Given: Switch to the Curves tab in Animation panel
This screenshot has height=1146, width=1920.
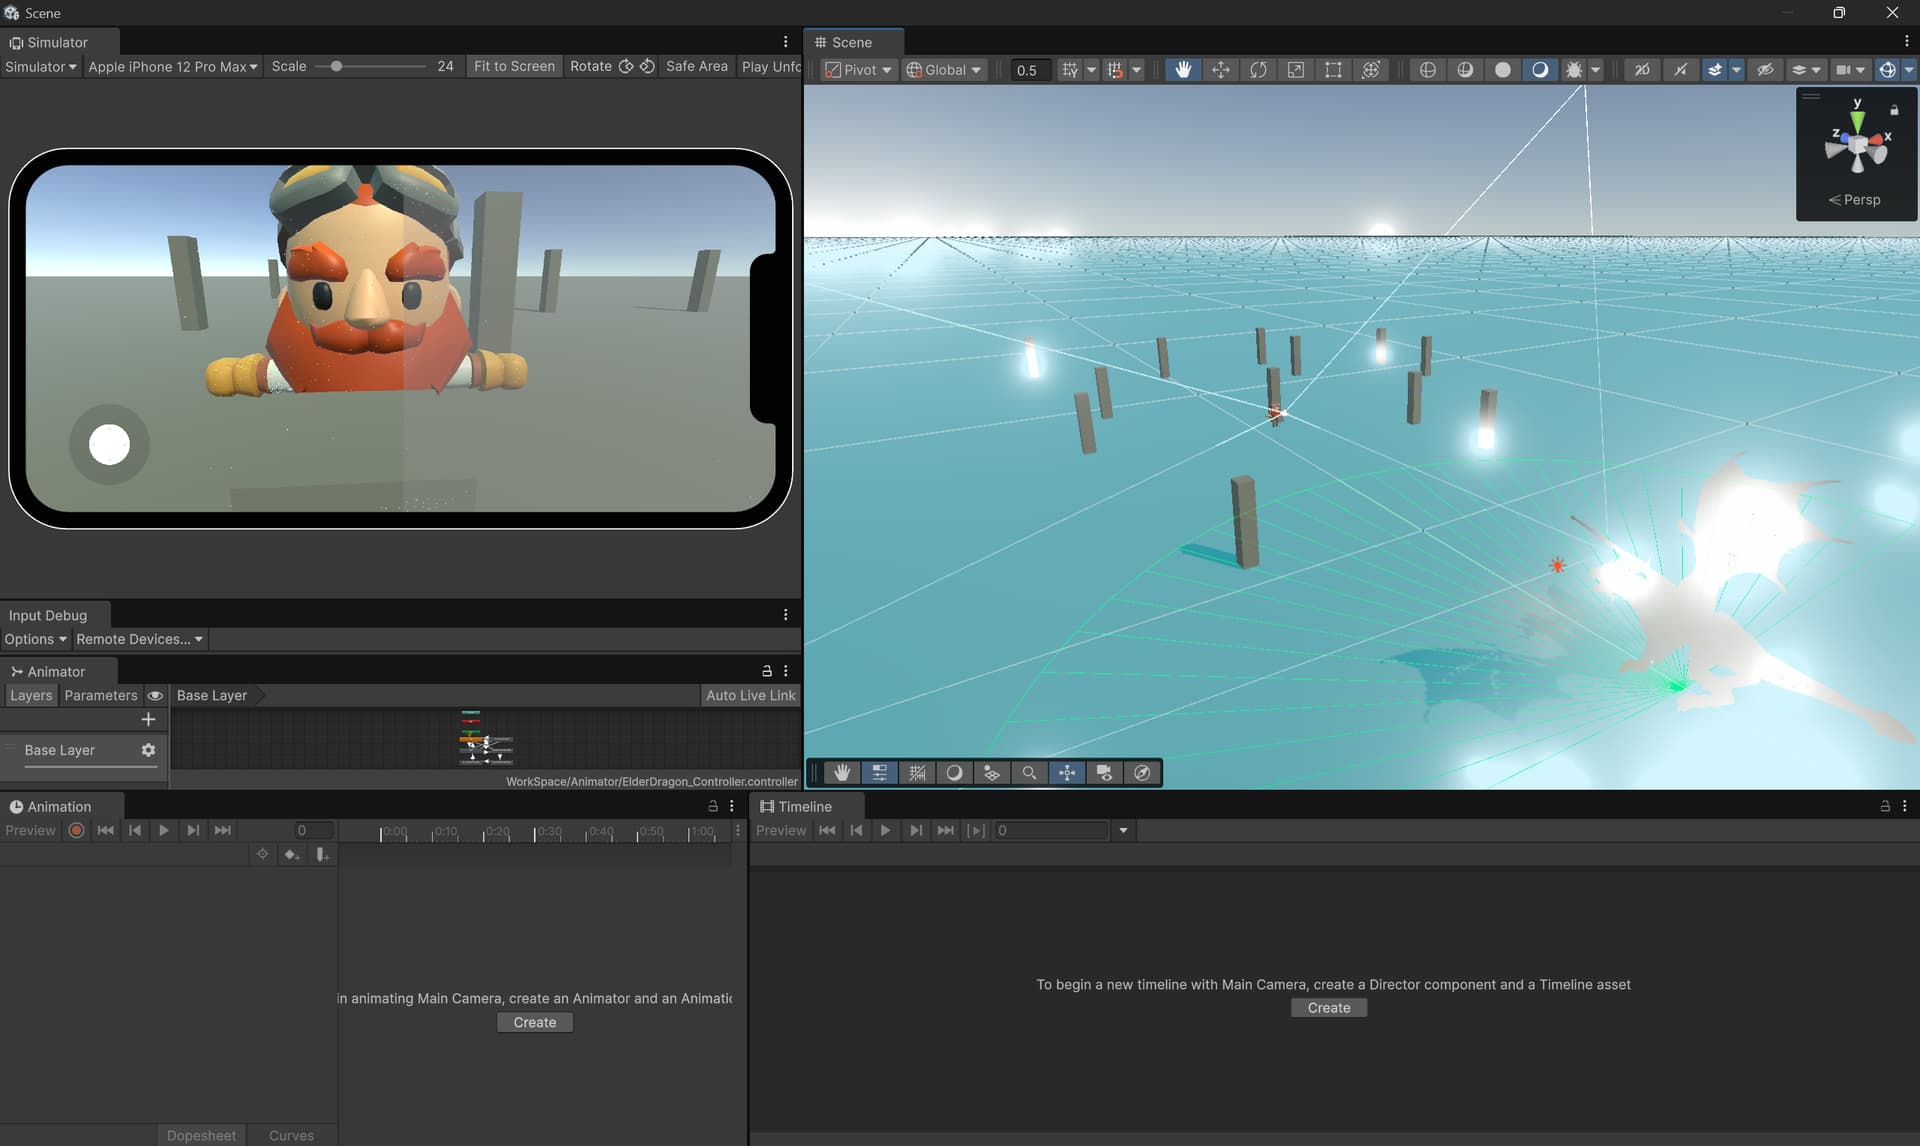Looking at the screenshot, I should [x=291, y=1135].
